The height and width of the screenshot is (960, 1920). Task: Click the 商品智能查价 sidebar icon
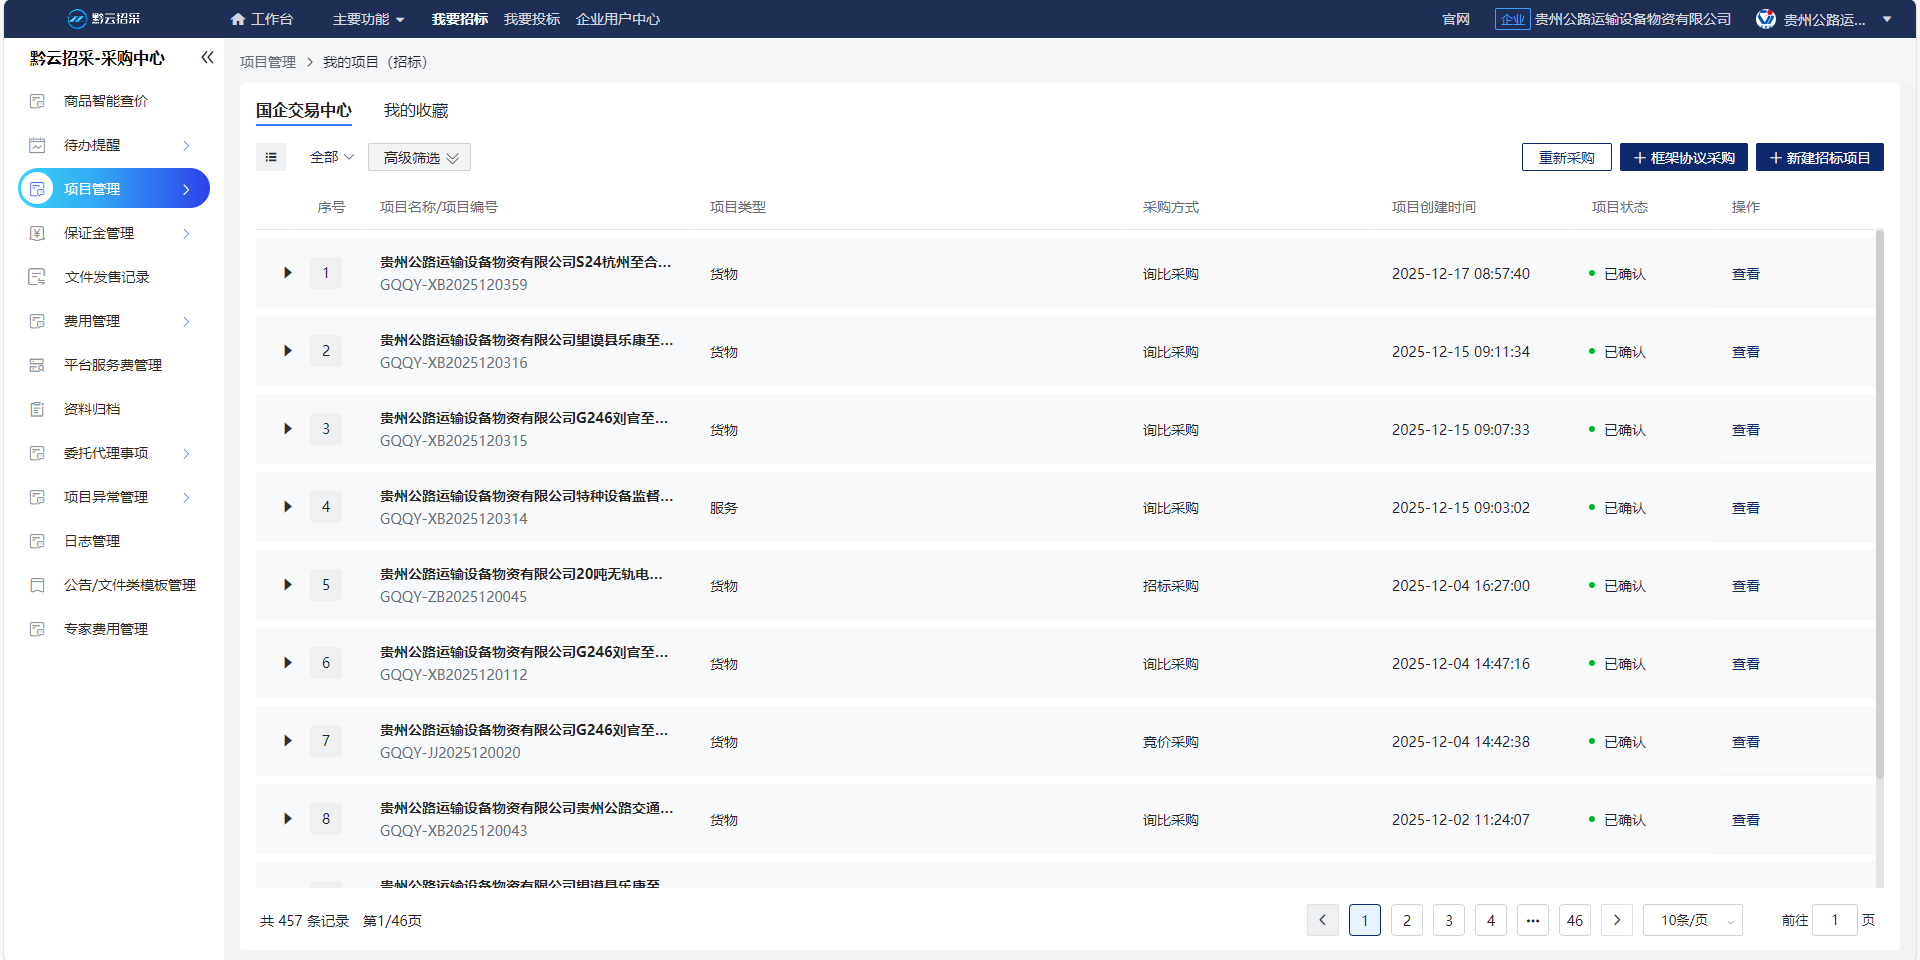[x=38, y=101]
